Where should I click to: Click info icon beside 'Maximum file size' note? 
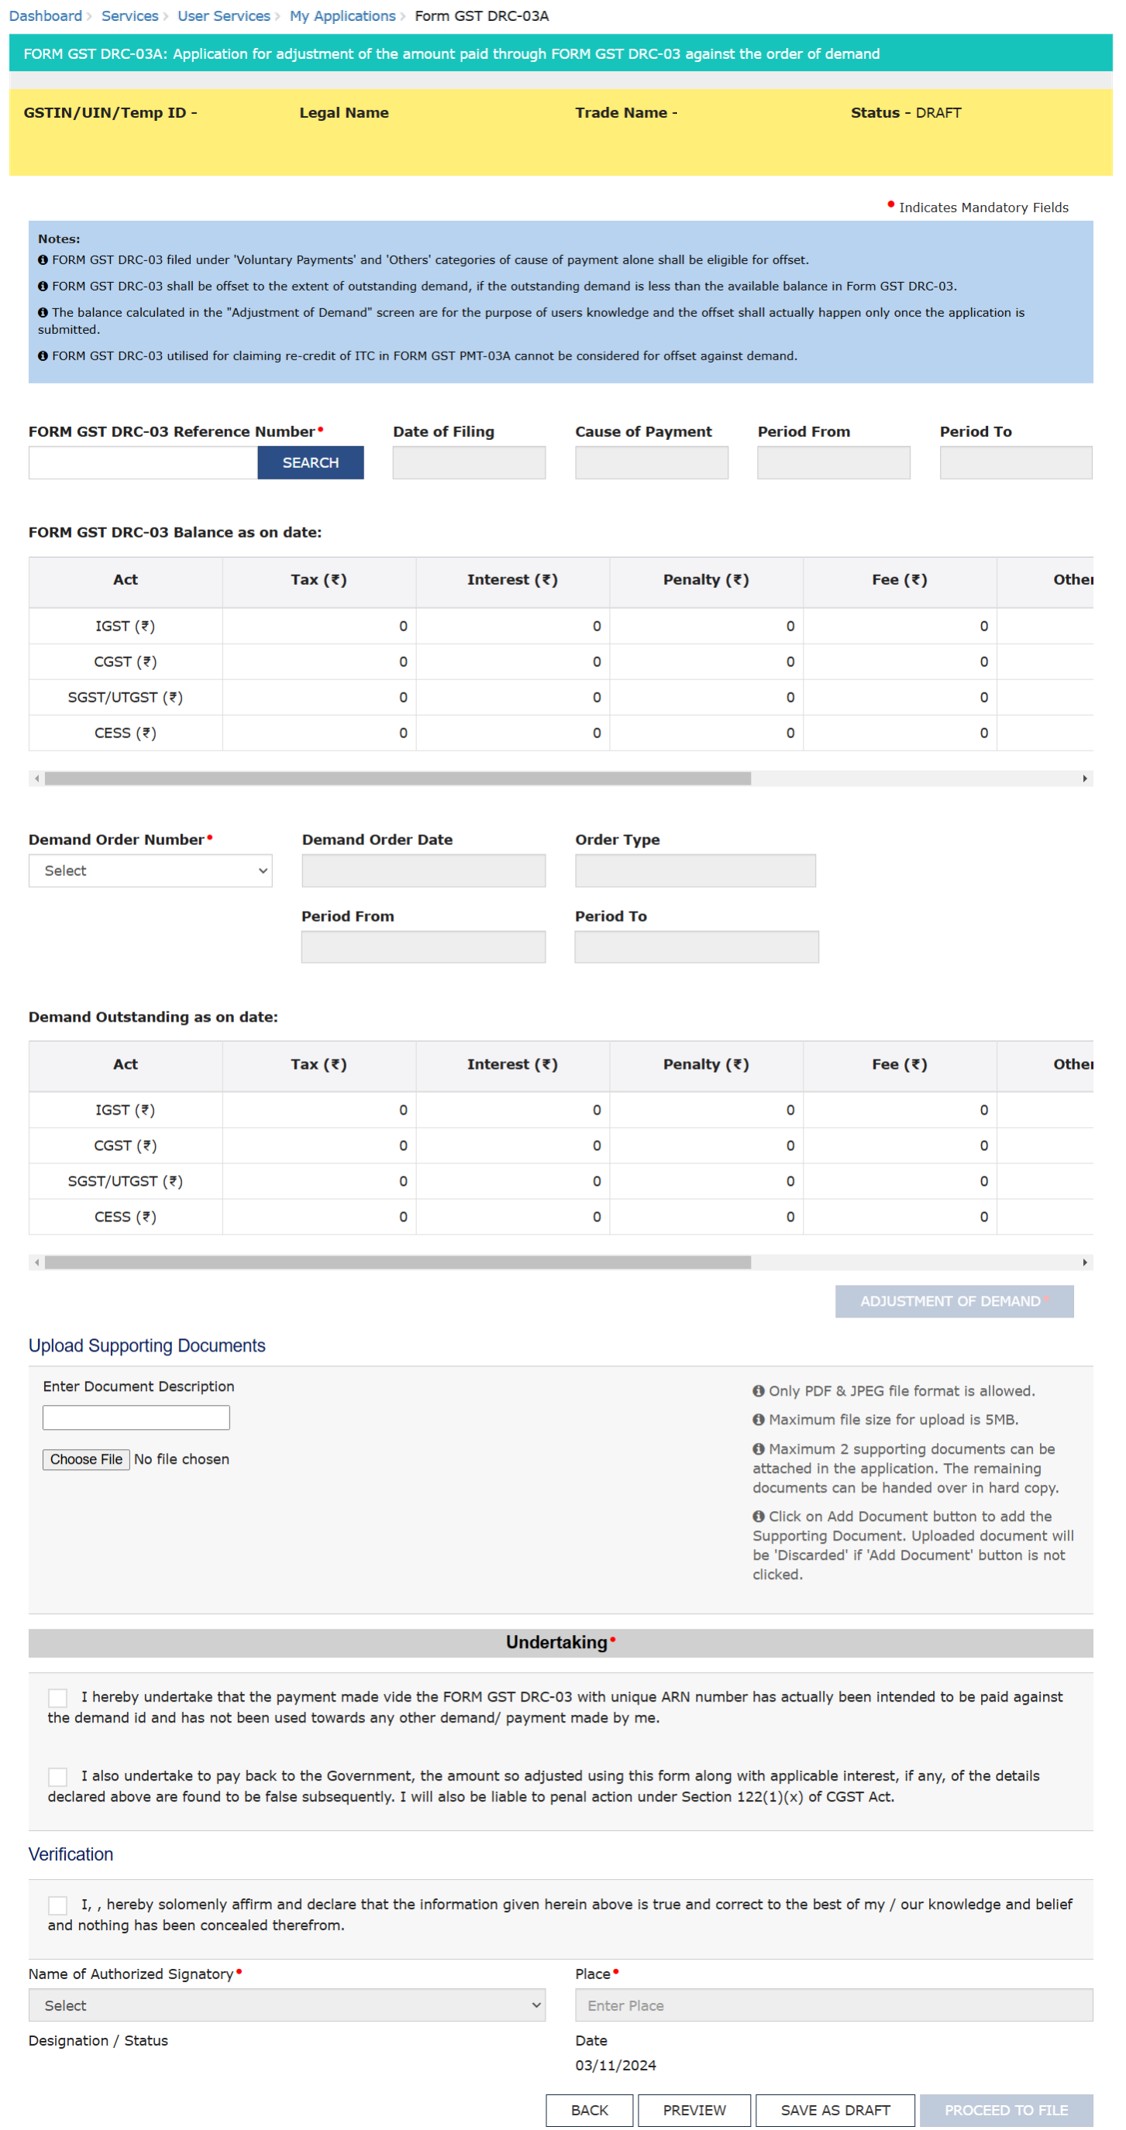(x=758, y=1420)
